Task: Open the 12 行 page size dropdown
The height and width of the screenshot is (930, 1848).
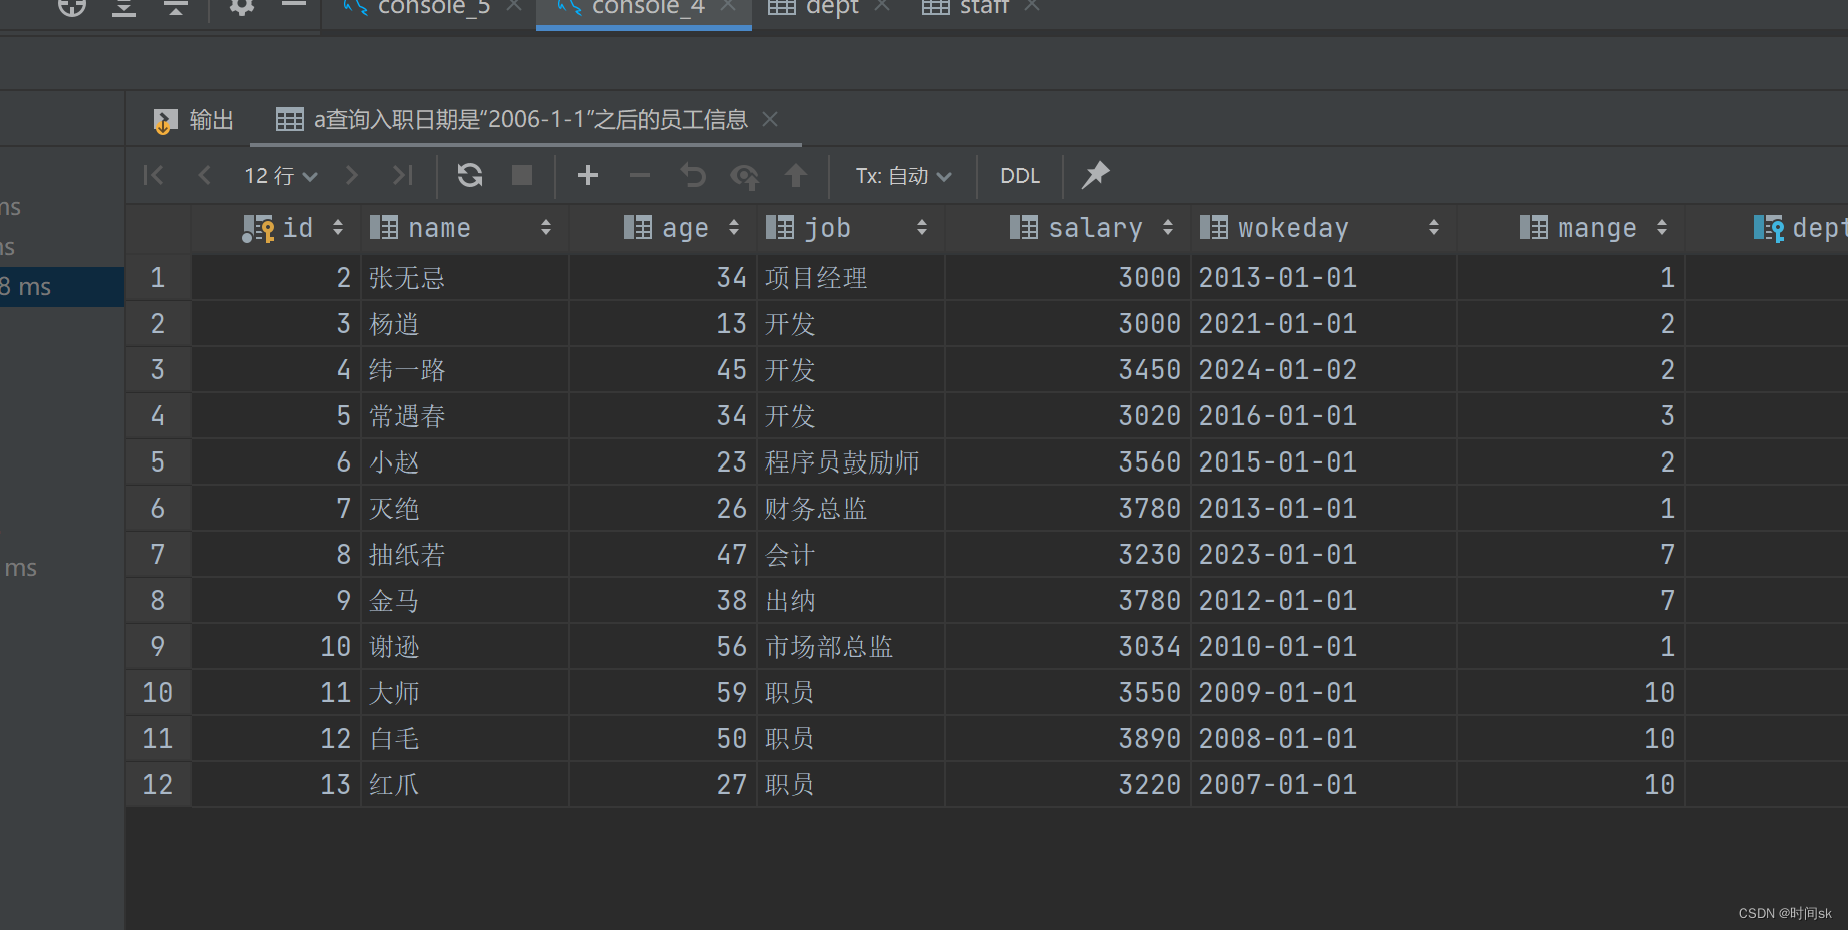Action: pos(281,176)
